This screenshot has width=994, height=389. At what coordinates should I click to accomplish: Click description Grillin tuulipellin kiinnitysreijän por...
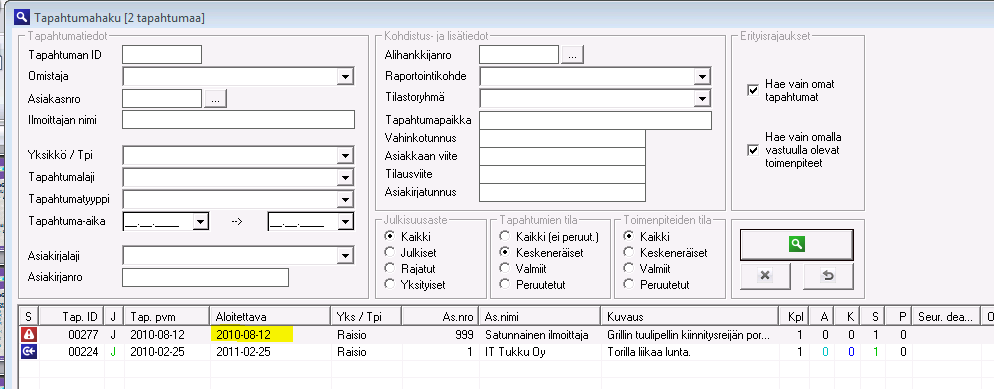pyautogui.click(x=689, y=335)
